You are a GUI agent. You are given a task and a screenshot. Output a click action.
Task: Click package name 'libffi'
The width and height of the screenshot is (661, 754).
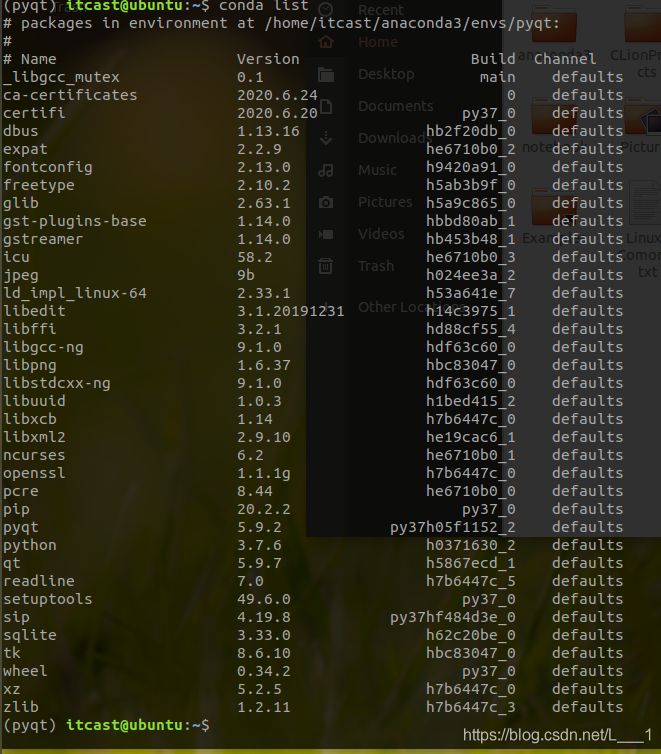tap(29, 329)
